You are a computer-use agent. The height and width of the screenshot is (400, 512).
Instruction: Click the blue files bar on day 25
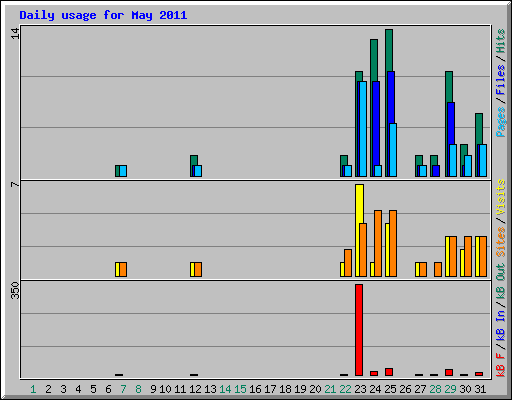coord(391,97)
